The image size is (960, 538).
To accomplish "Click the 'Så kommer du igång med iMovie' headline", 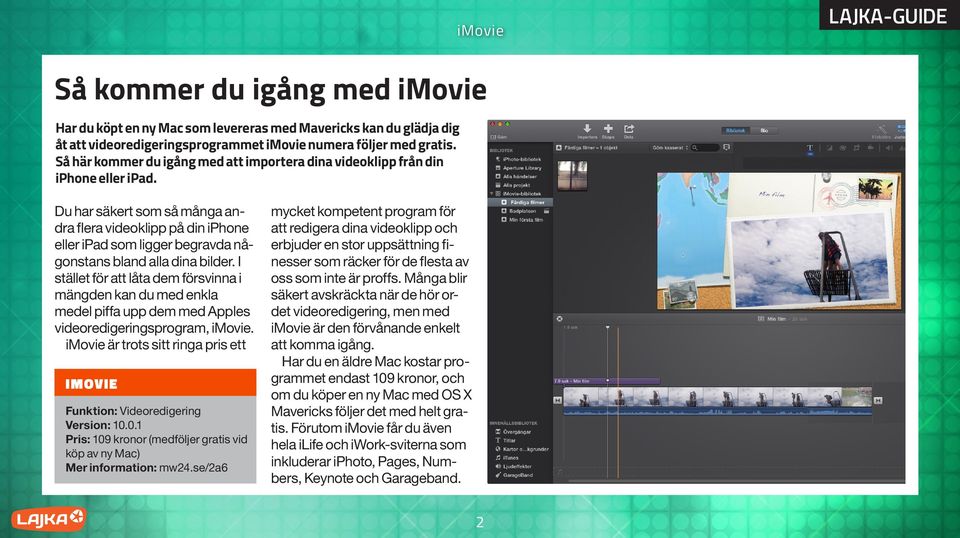I will (x=271, y=89).
